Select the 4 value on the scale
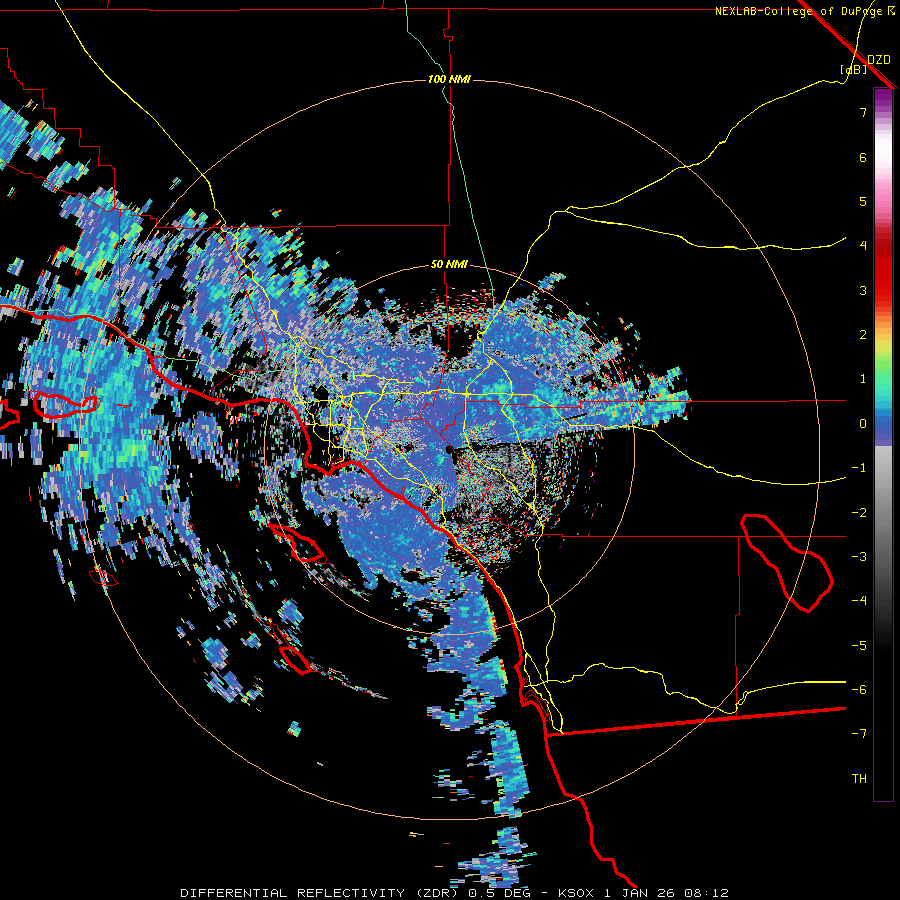Image resolution: width=900 pixels, height=900 pixels. [x=863, y=246]
